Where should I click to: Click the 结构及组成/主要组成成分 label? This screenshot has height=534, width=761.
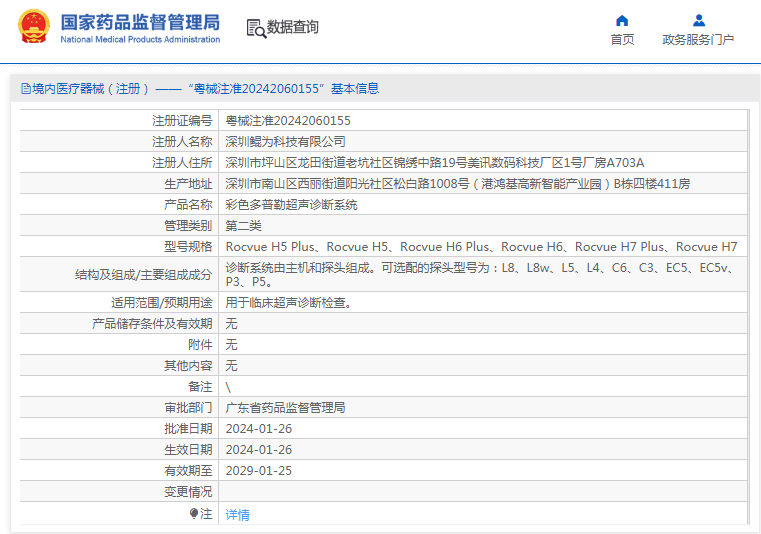144,275
